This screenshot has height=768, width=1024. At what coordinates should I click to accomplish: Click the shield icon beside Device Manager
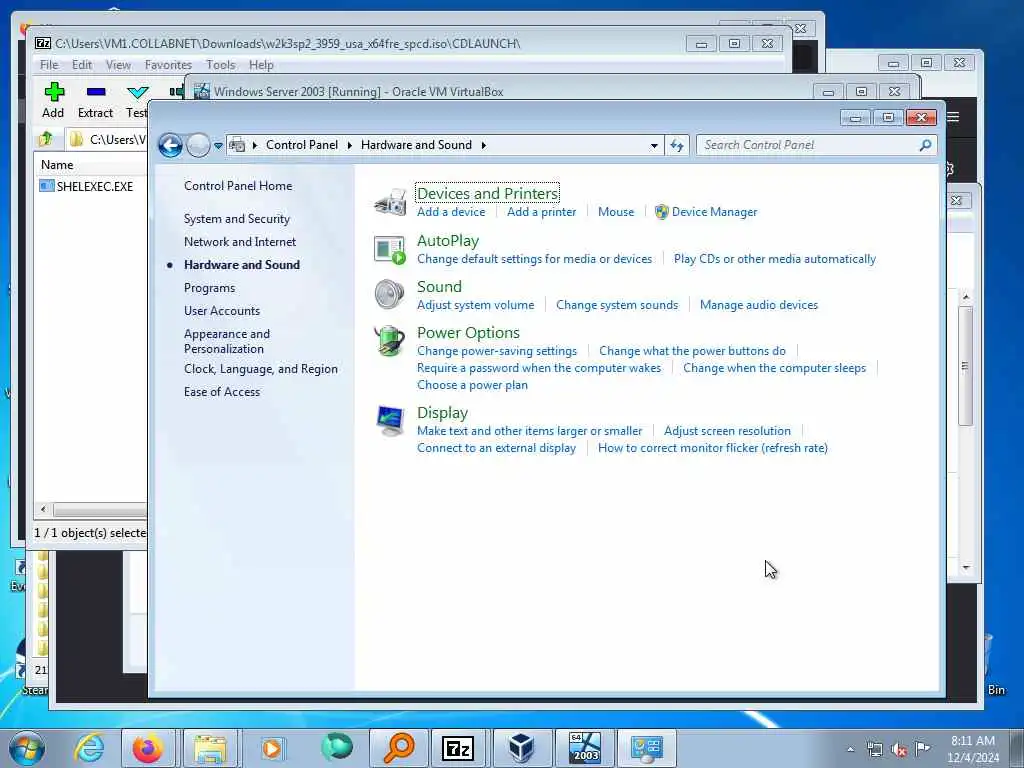(662, 212)
